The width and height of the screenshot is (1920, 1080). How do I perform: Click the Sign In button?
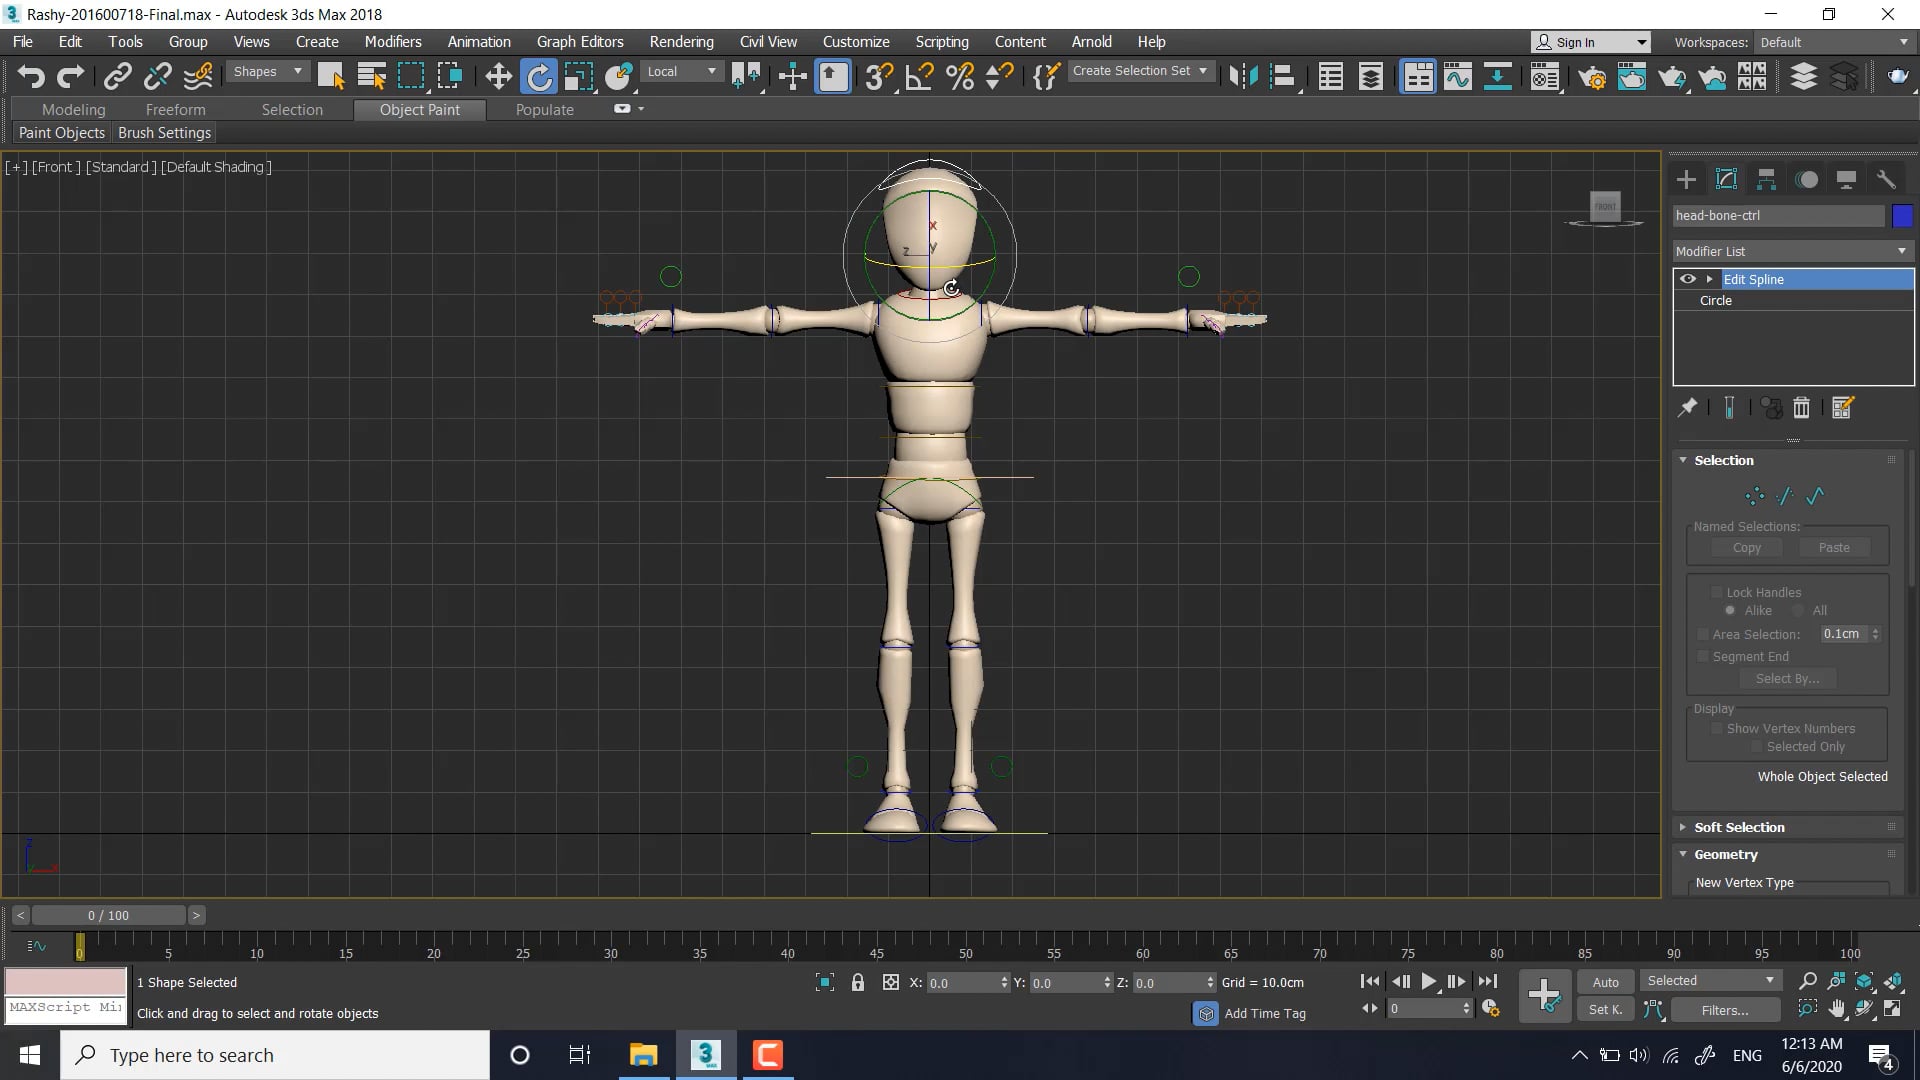(x=1590, y=42)
